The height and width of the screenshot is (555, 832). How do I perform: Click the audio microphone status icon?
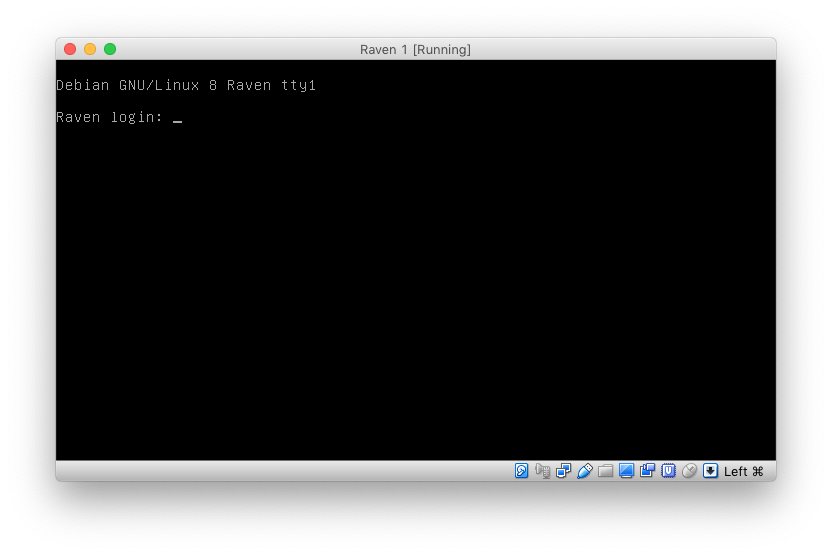(542, 471)
